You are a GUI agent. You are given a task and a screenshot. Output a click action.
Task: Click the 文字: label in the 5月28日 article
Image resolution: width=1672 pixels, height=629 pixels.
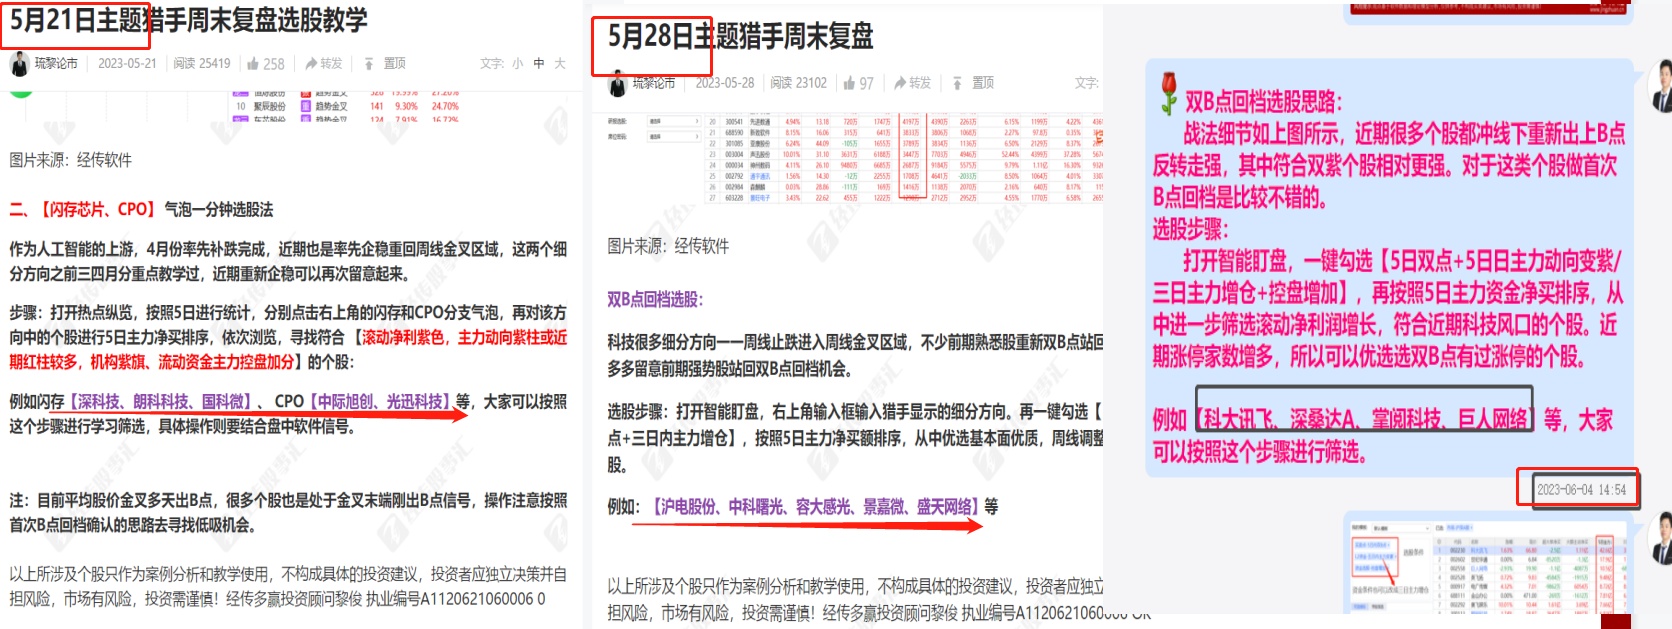tap(1087, 83)
